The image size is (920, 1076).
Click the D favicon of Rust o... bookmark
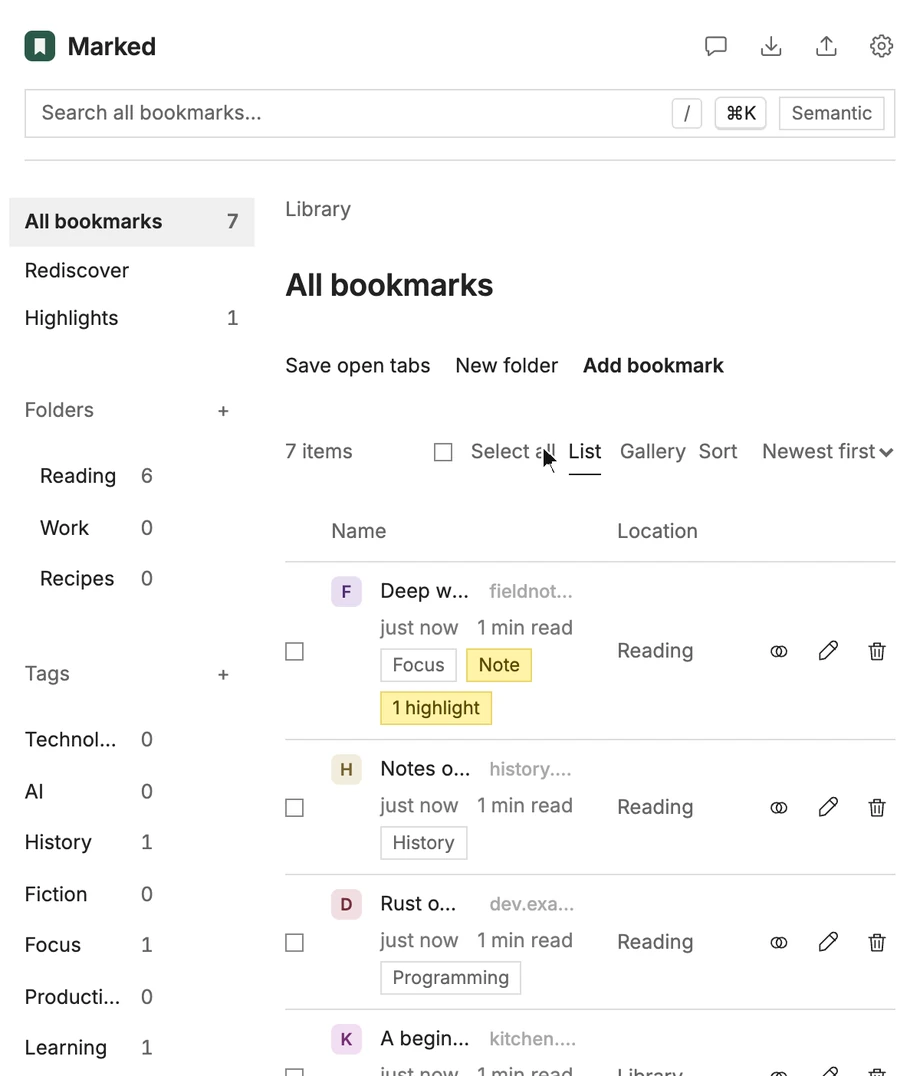pyautogui.click(x=346, y=904)
